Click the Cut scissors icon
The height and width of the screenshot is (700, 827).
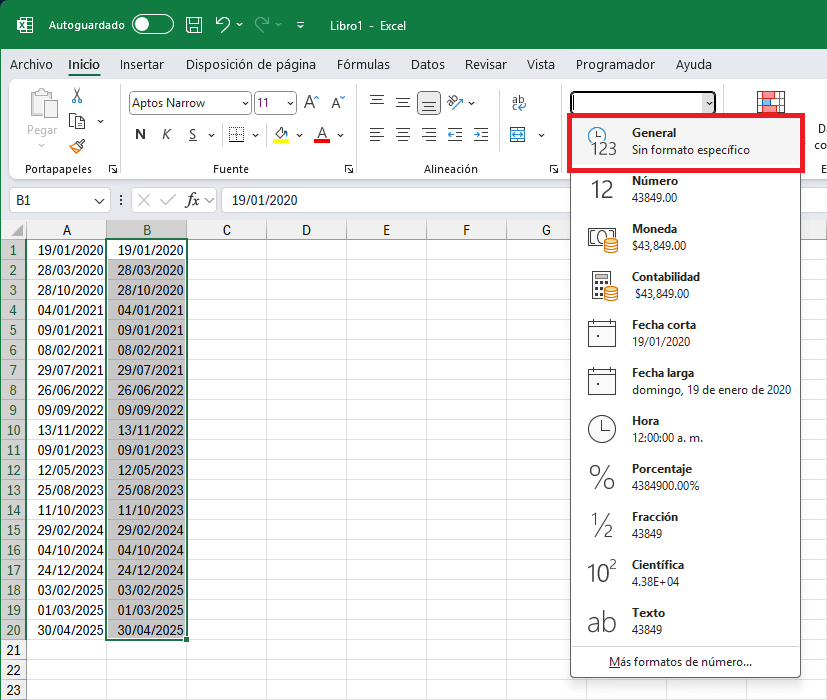coord(77,96)
